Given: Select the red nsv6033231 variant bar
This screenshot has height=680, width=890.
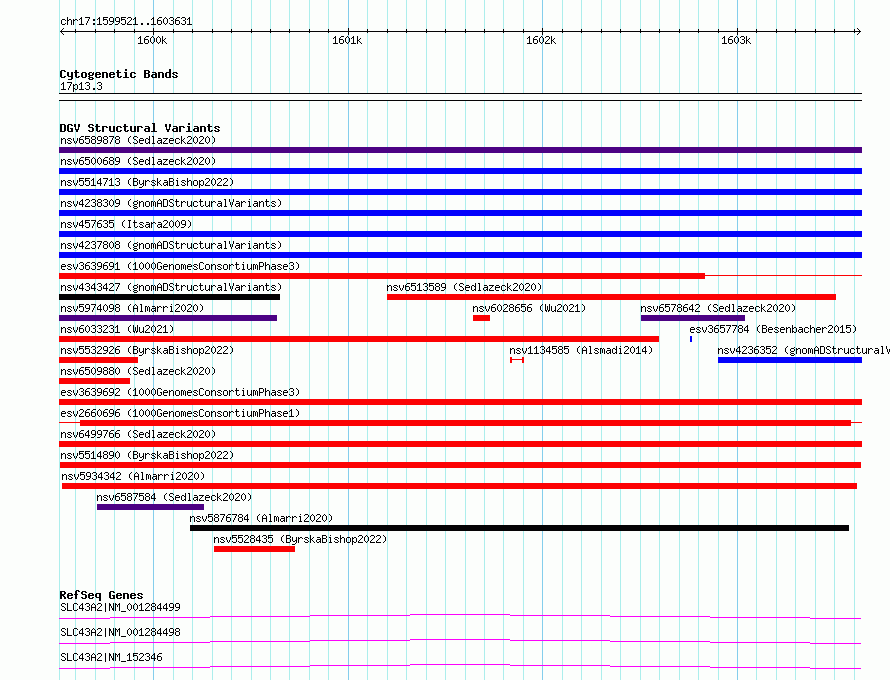Looking at the screenshot, I should 359,339.
